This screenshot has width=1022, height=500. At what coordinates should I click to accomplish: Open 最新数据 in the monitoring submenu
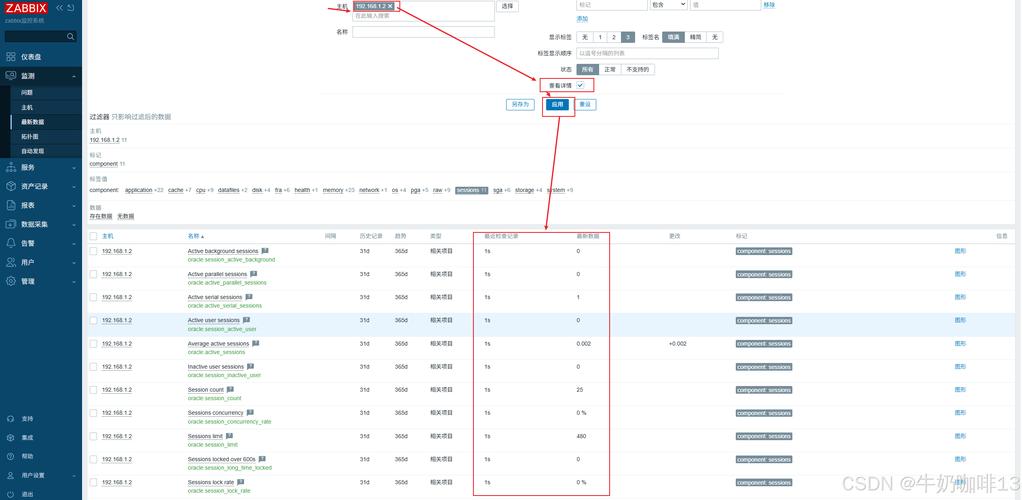pos(33,122)
